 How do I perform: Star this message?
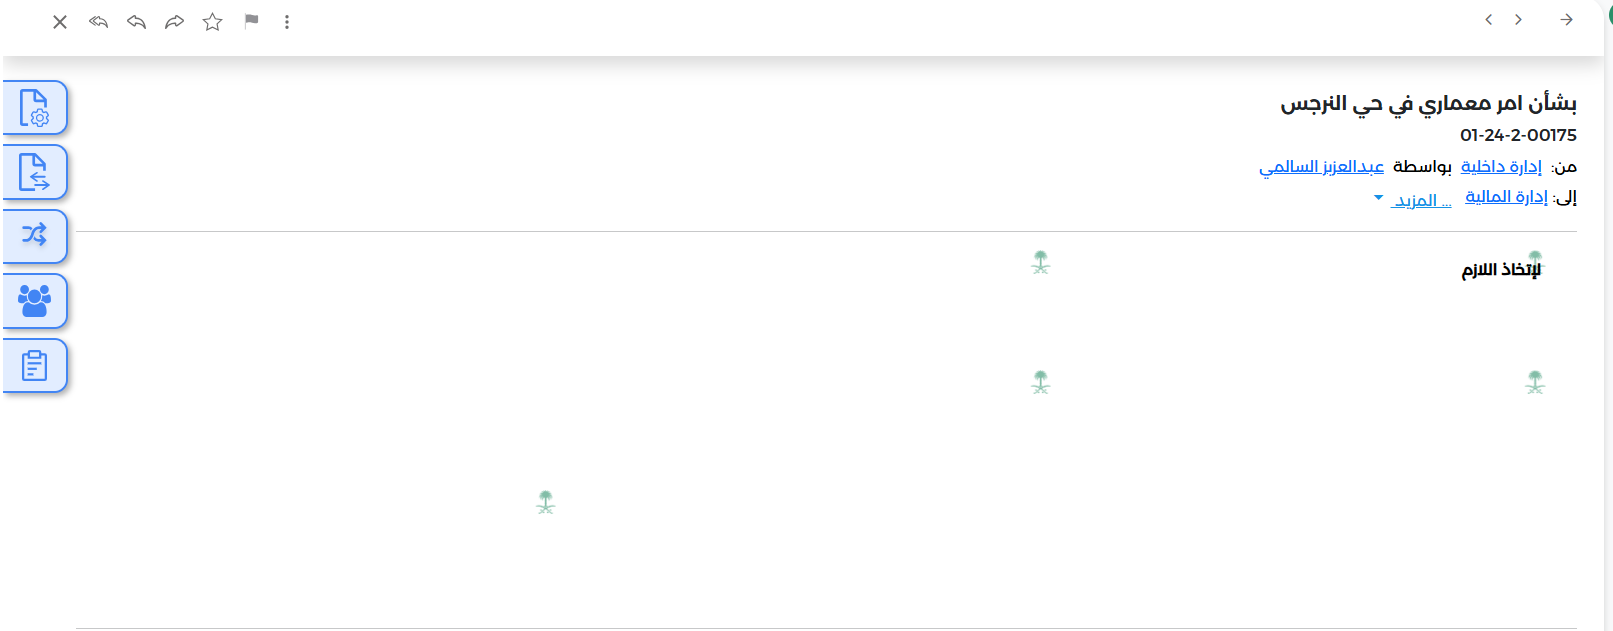pyautogui.click(x=213, y=22)
